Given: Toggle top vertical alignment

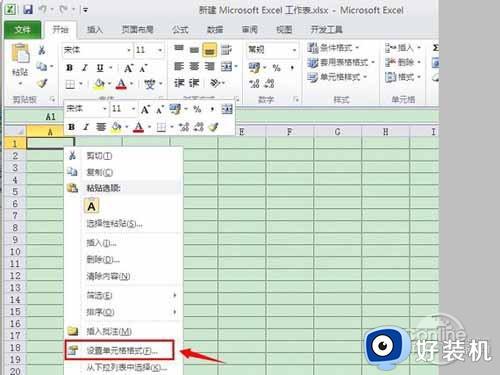Looking at the screenshot, I should coord(179,49).
